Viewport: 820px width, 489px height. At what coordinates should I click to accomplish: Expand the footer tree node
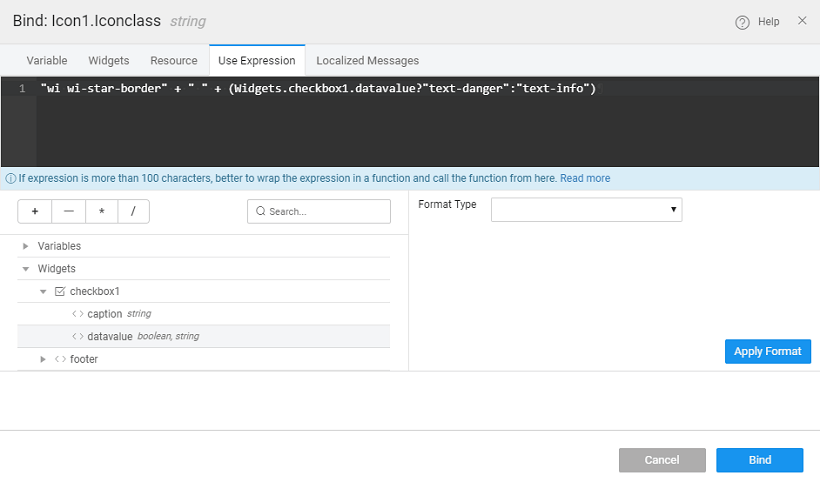tap(43, 359)
